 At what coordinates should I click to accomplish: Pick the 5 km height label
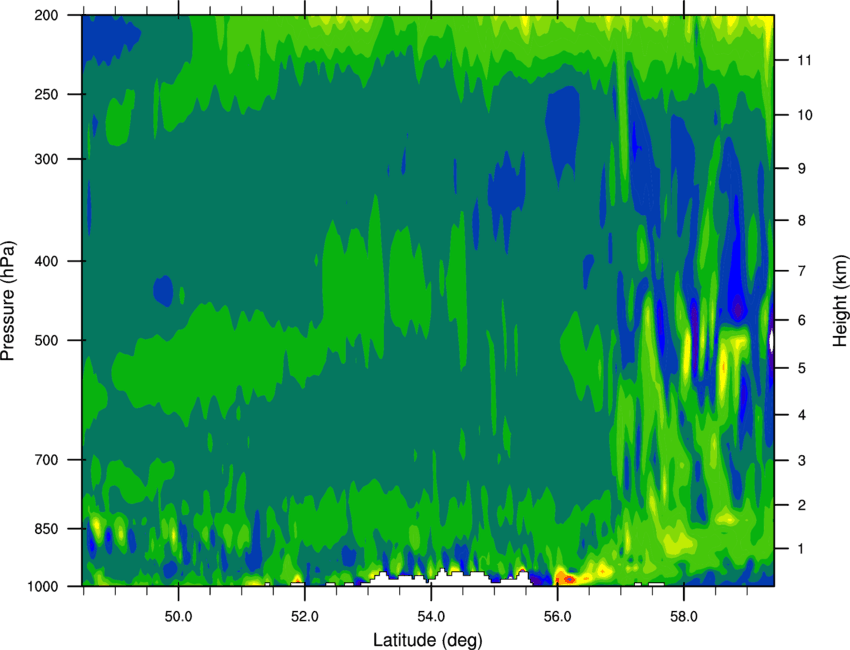pos(802,368)
